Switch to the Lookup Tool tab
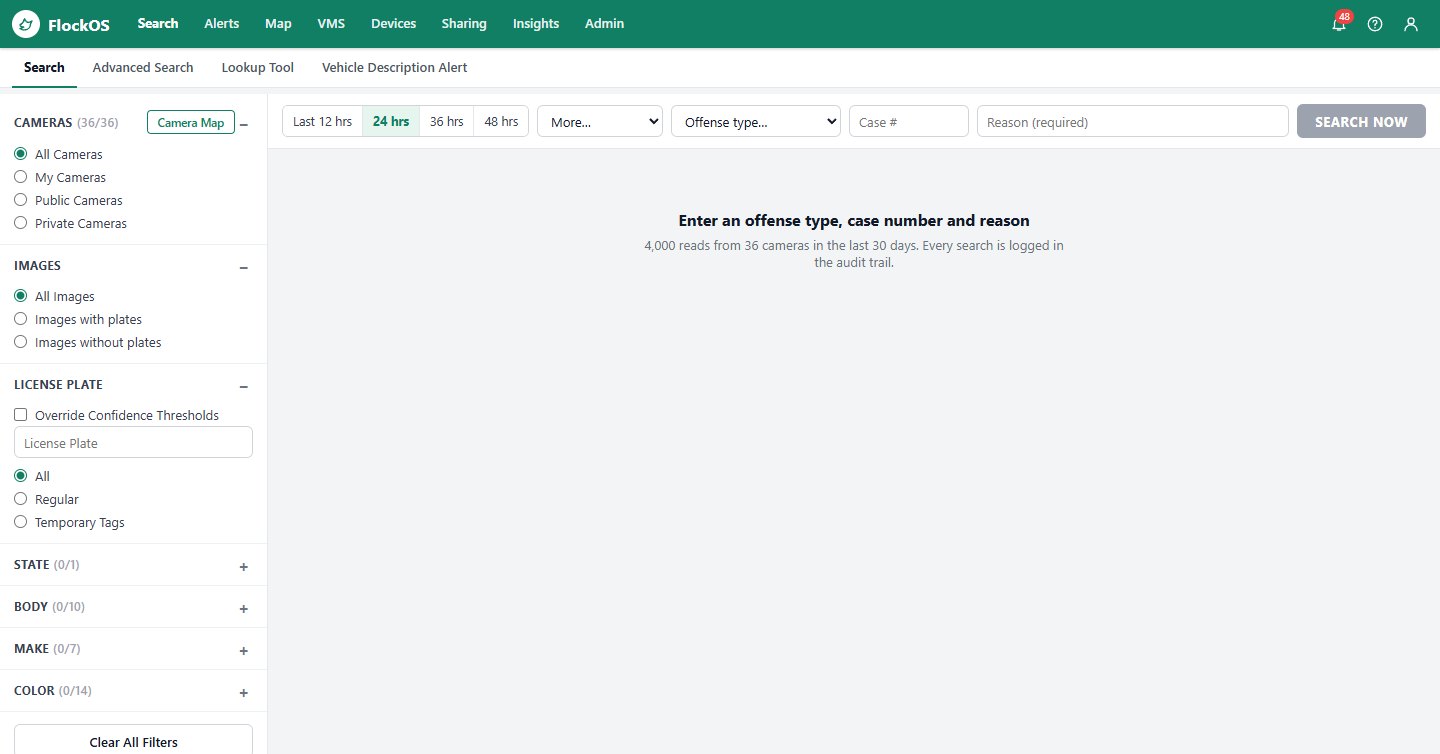Screen dimensions: 1440x754 [258, 67]
